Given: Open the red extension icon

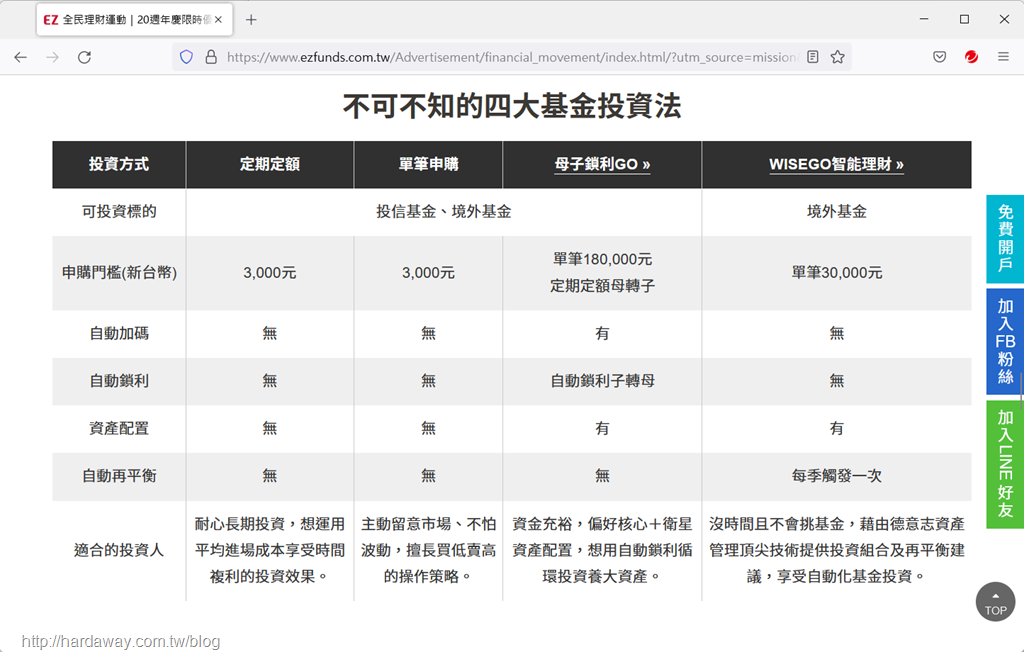Looking at the screenshot, I should (971, 57).
